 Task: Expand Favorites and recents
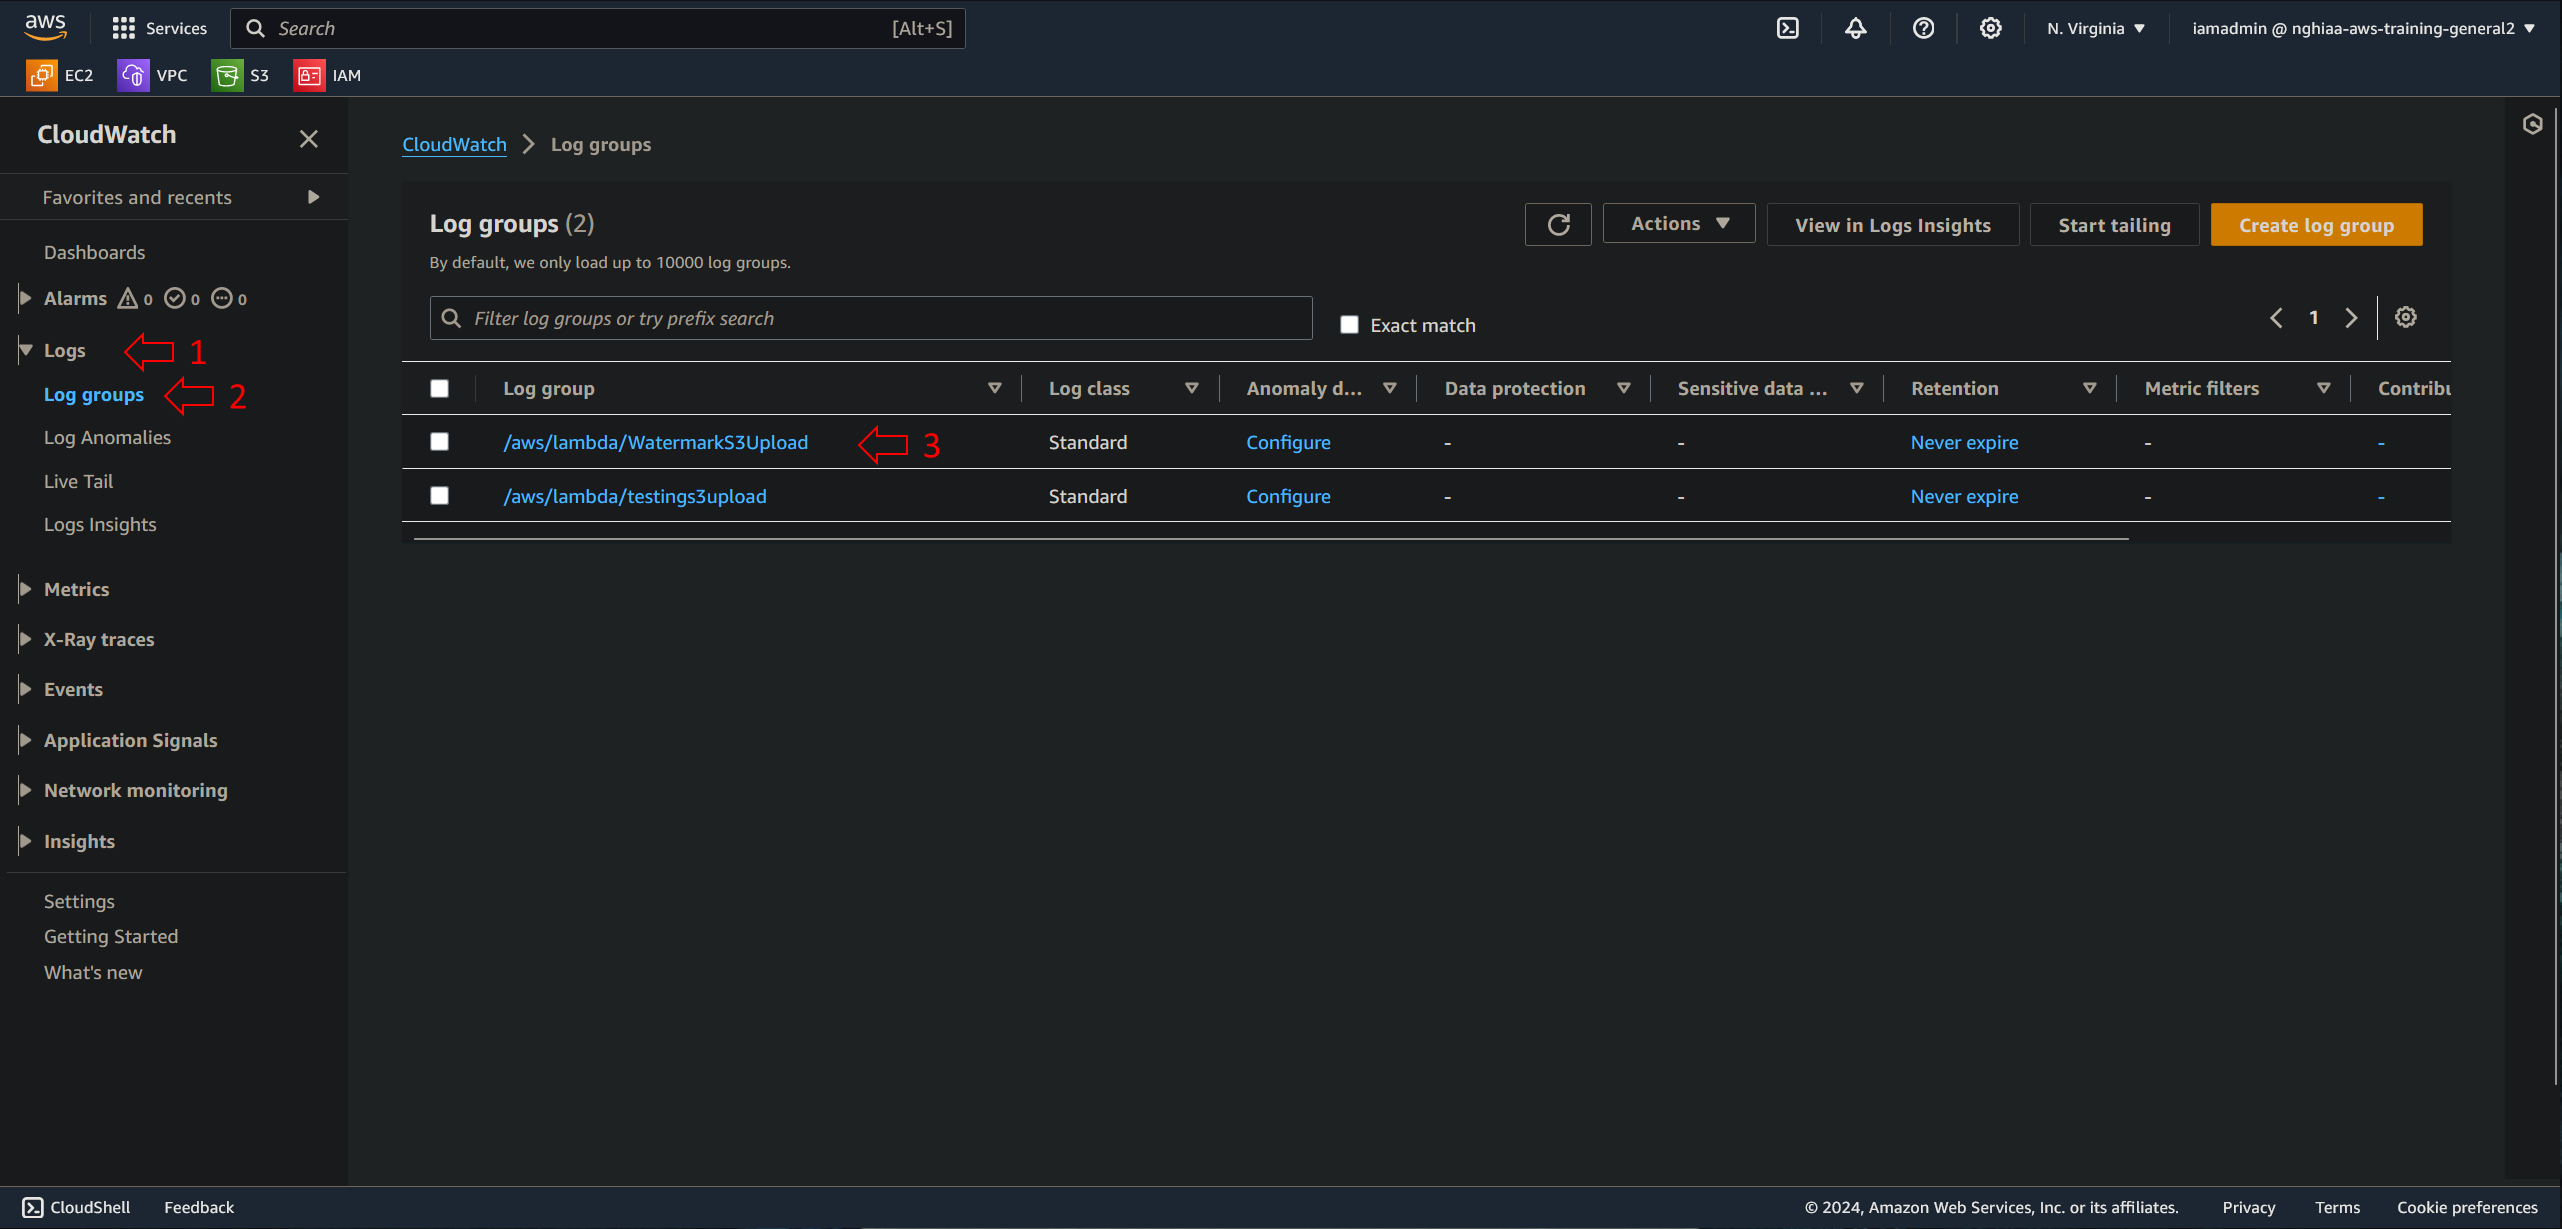click(x=313, y=197)
